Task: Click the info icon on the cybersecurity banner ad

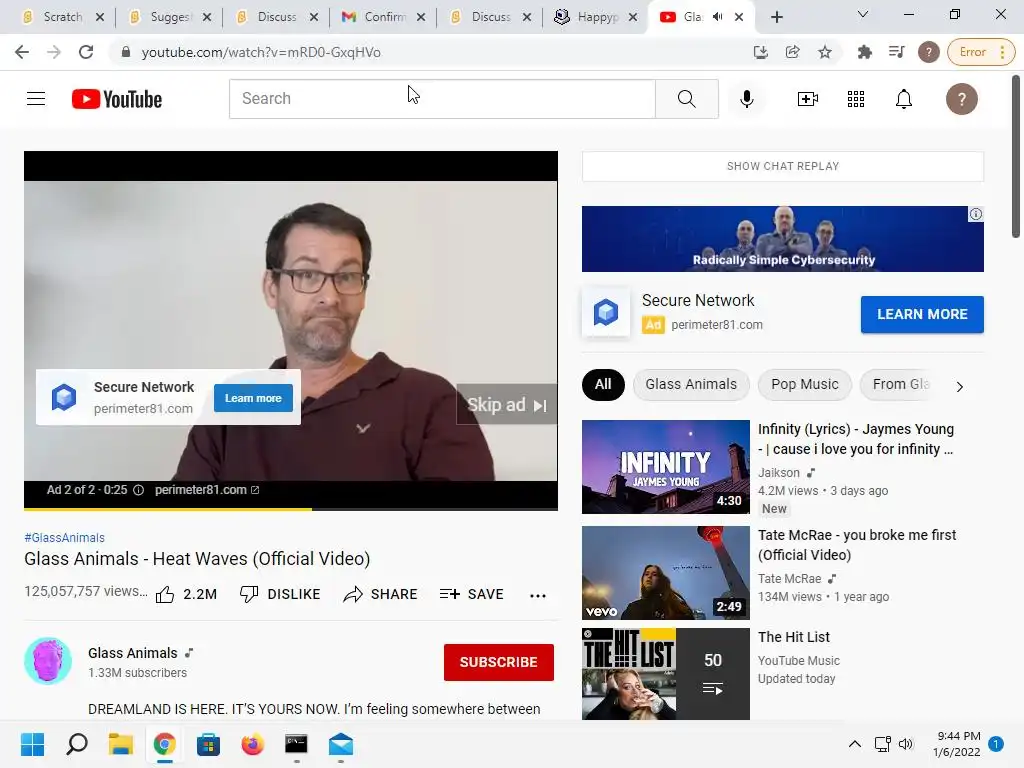Action: (976, 214)
